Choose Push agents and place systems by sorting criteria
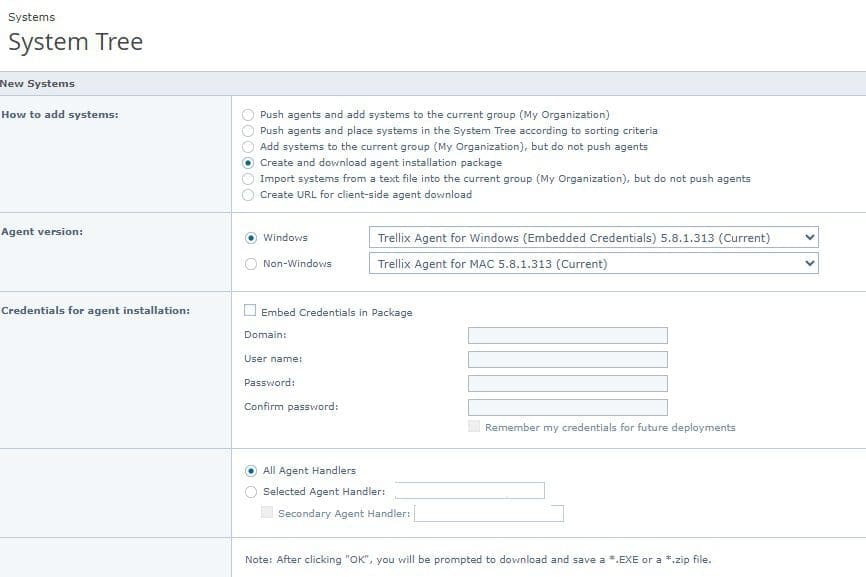The width and height of the screenshot is (866, 577). pos(248,131)
